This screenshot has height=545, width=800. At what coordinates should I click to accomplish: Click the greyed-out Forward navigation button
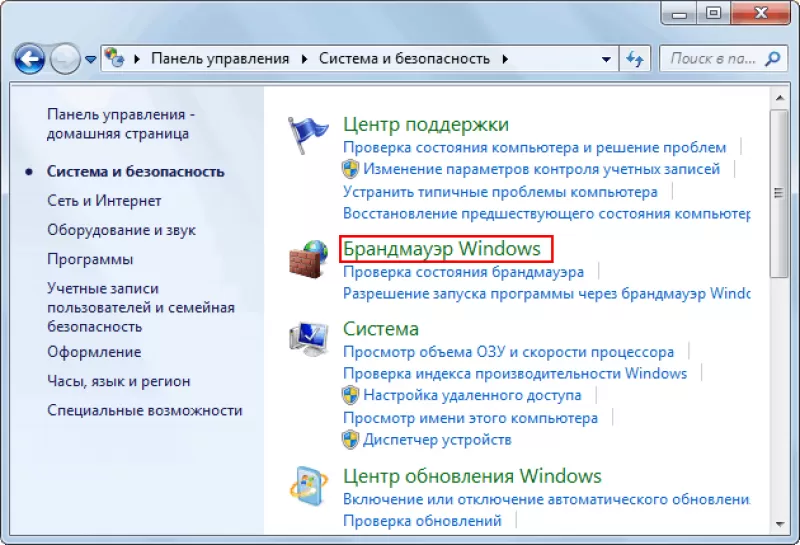pos(65,59)
